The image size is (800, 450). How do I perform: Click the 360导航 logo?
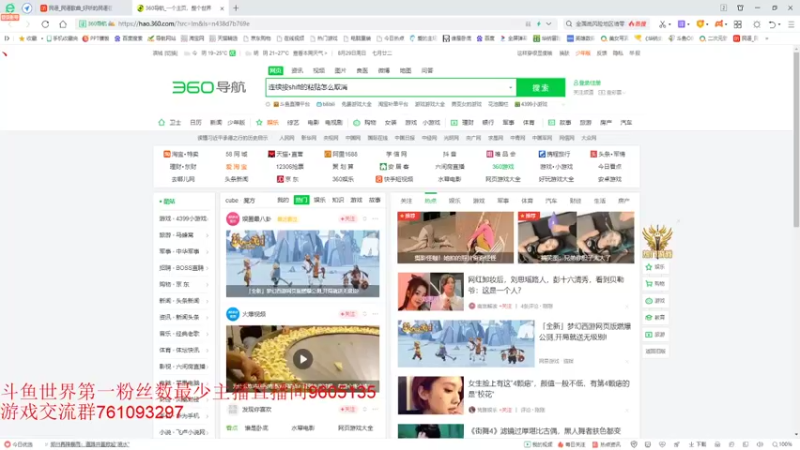pos(209,87)
